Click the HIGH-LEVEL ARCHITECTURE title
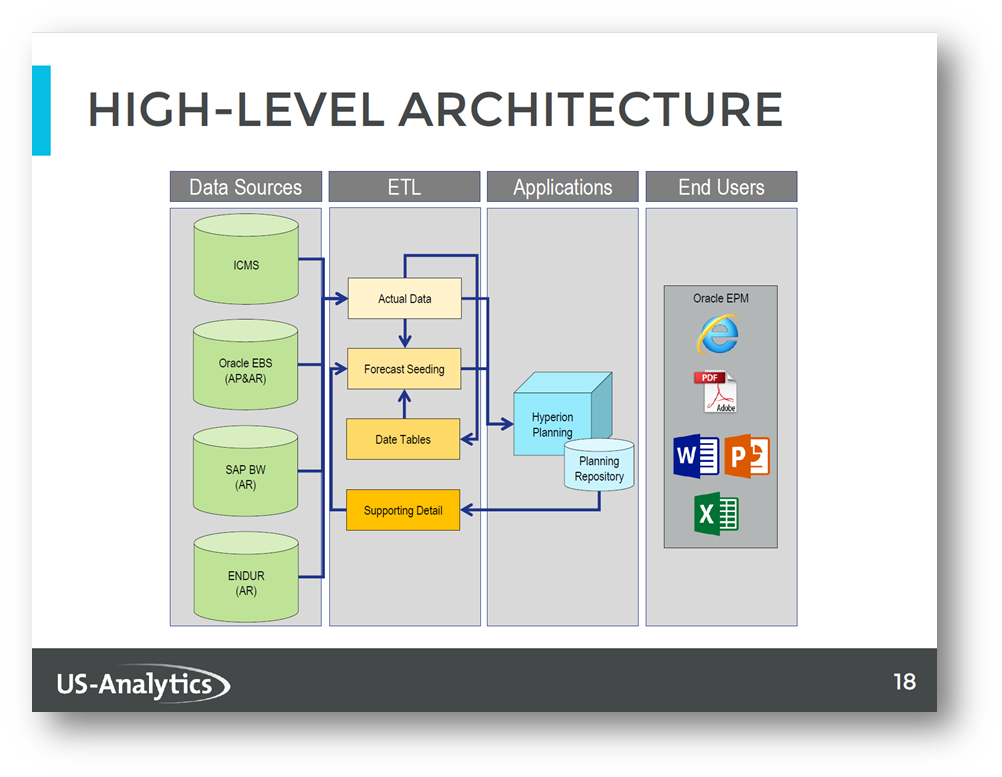Viewport: 1002px width, 777px height. click(x=435, y=109)
